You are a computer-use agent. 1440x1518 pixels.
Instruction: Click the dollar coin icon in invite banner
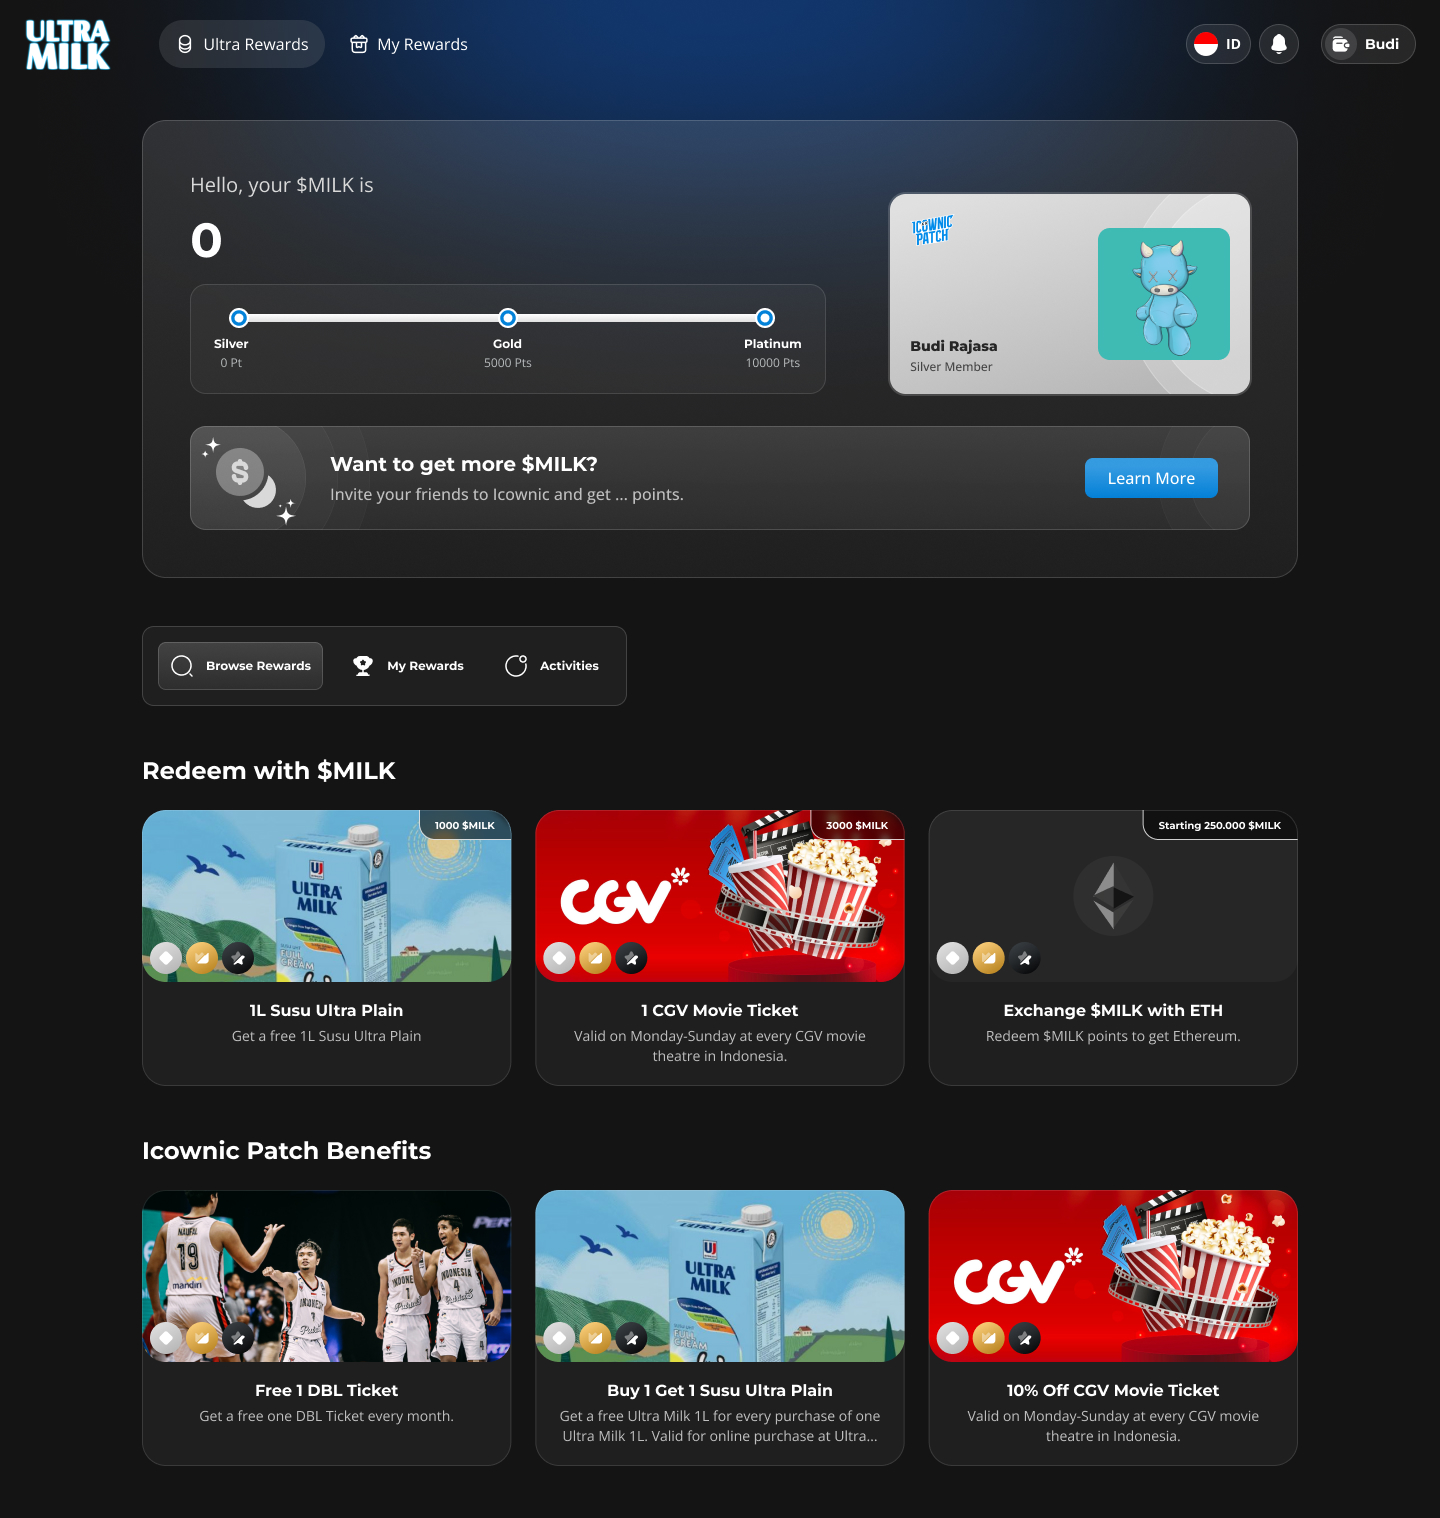point(240,472)
